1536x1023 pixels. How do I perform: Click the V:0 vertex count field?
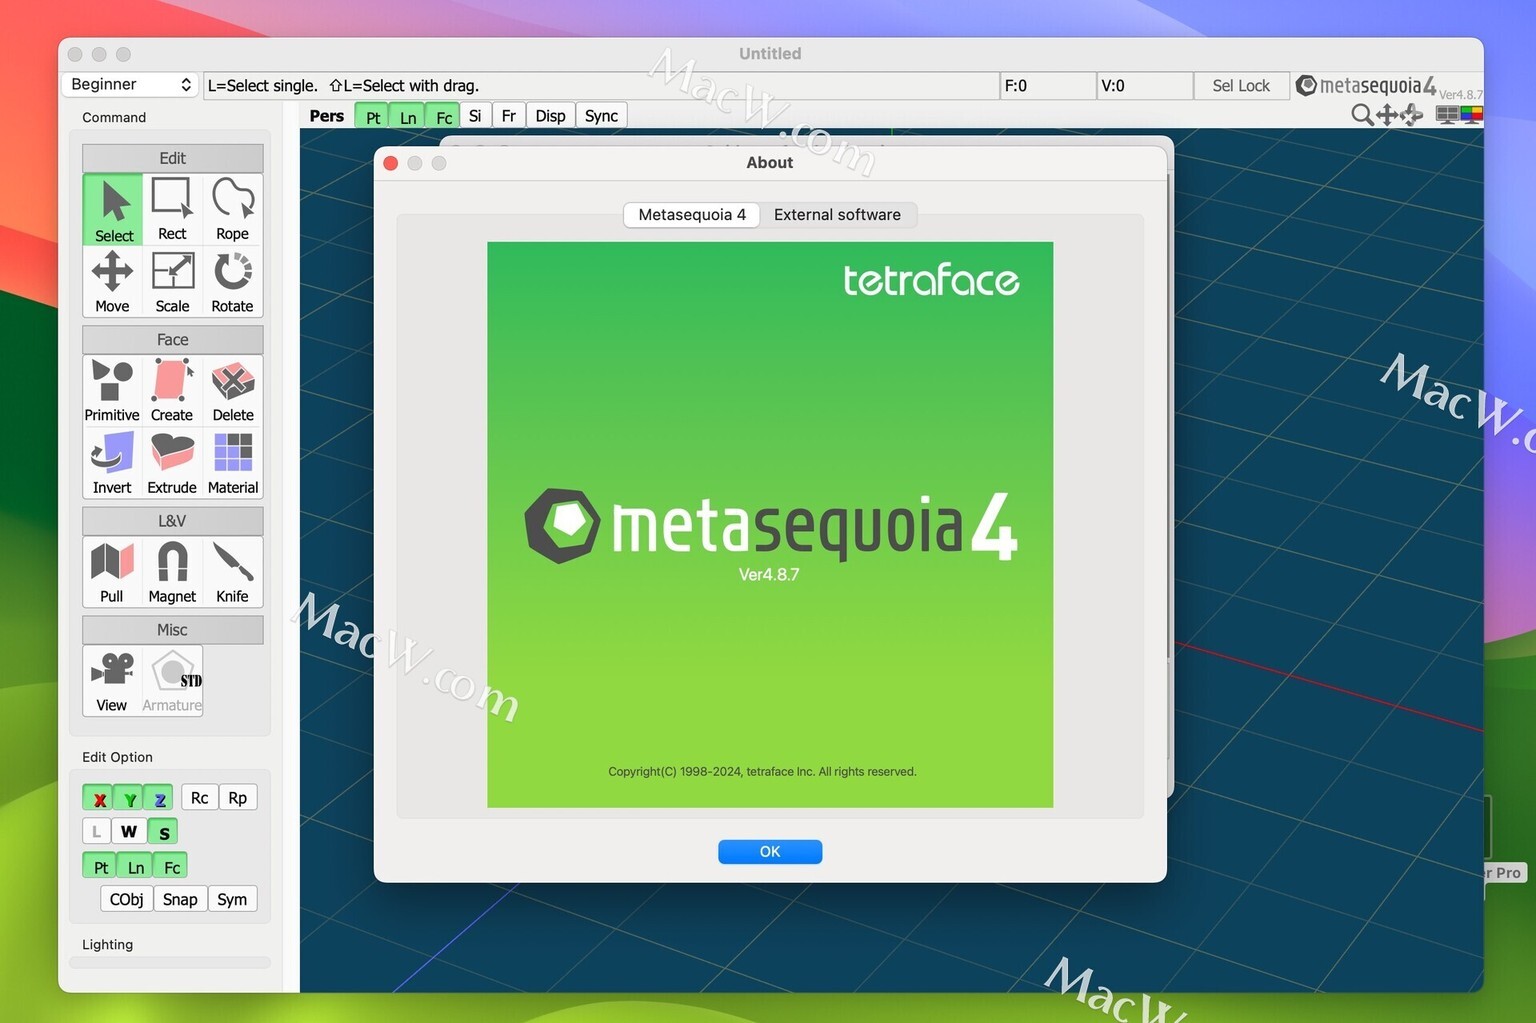coord(1144,86)
